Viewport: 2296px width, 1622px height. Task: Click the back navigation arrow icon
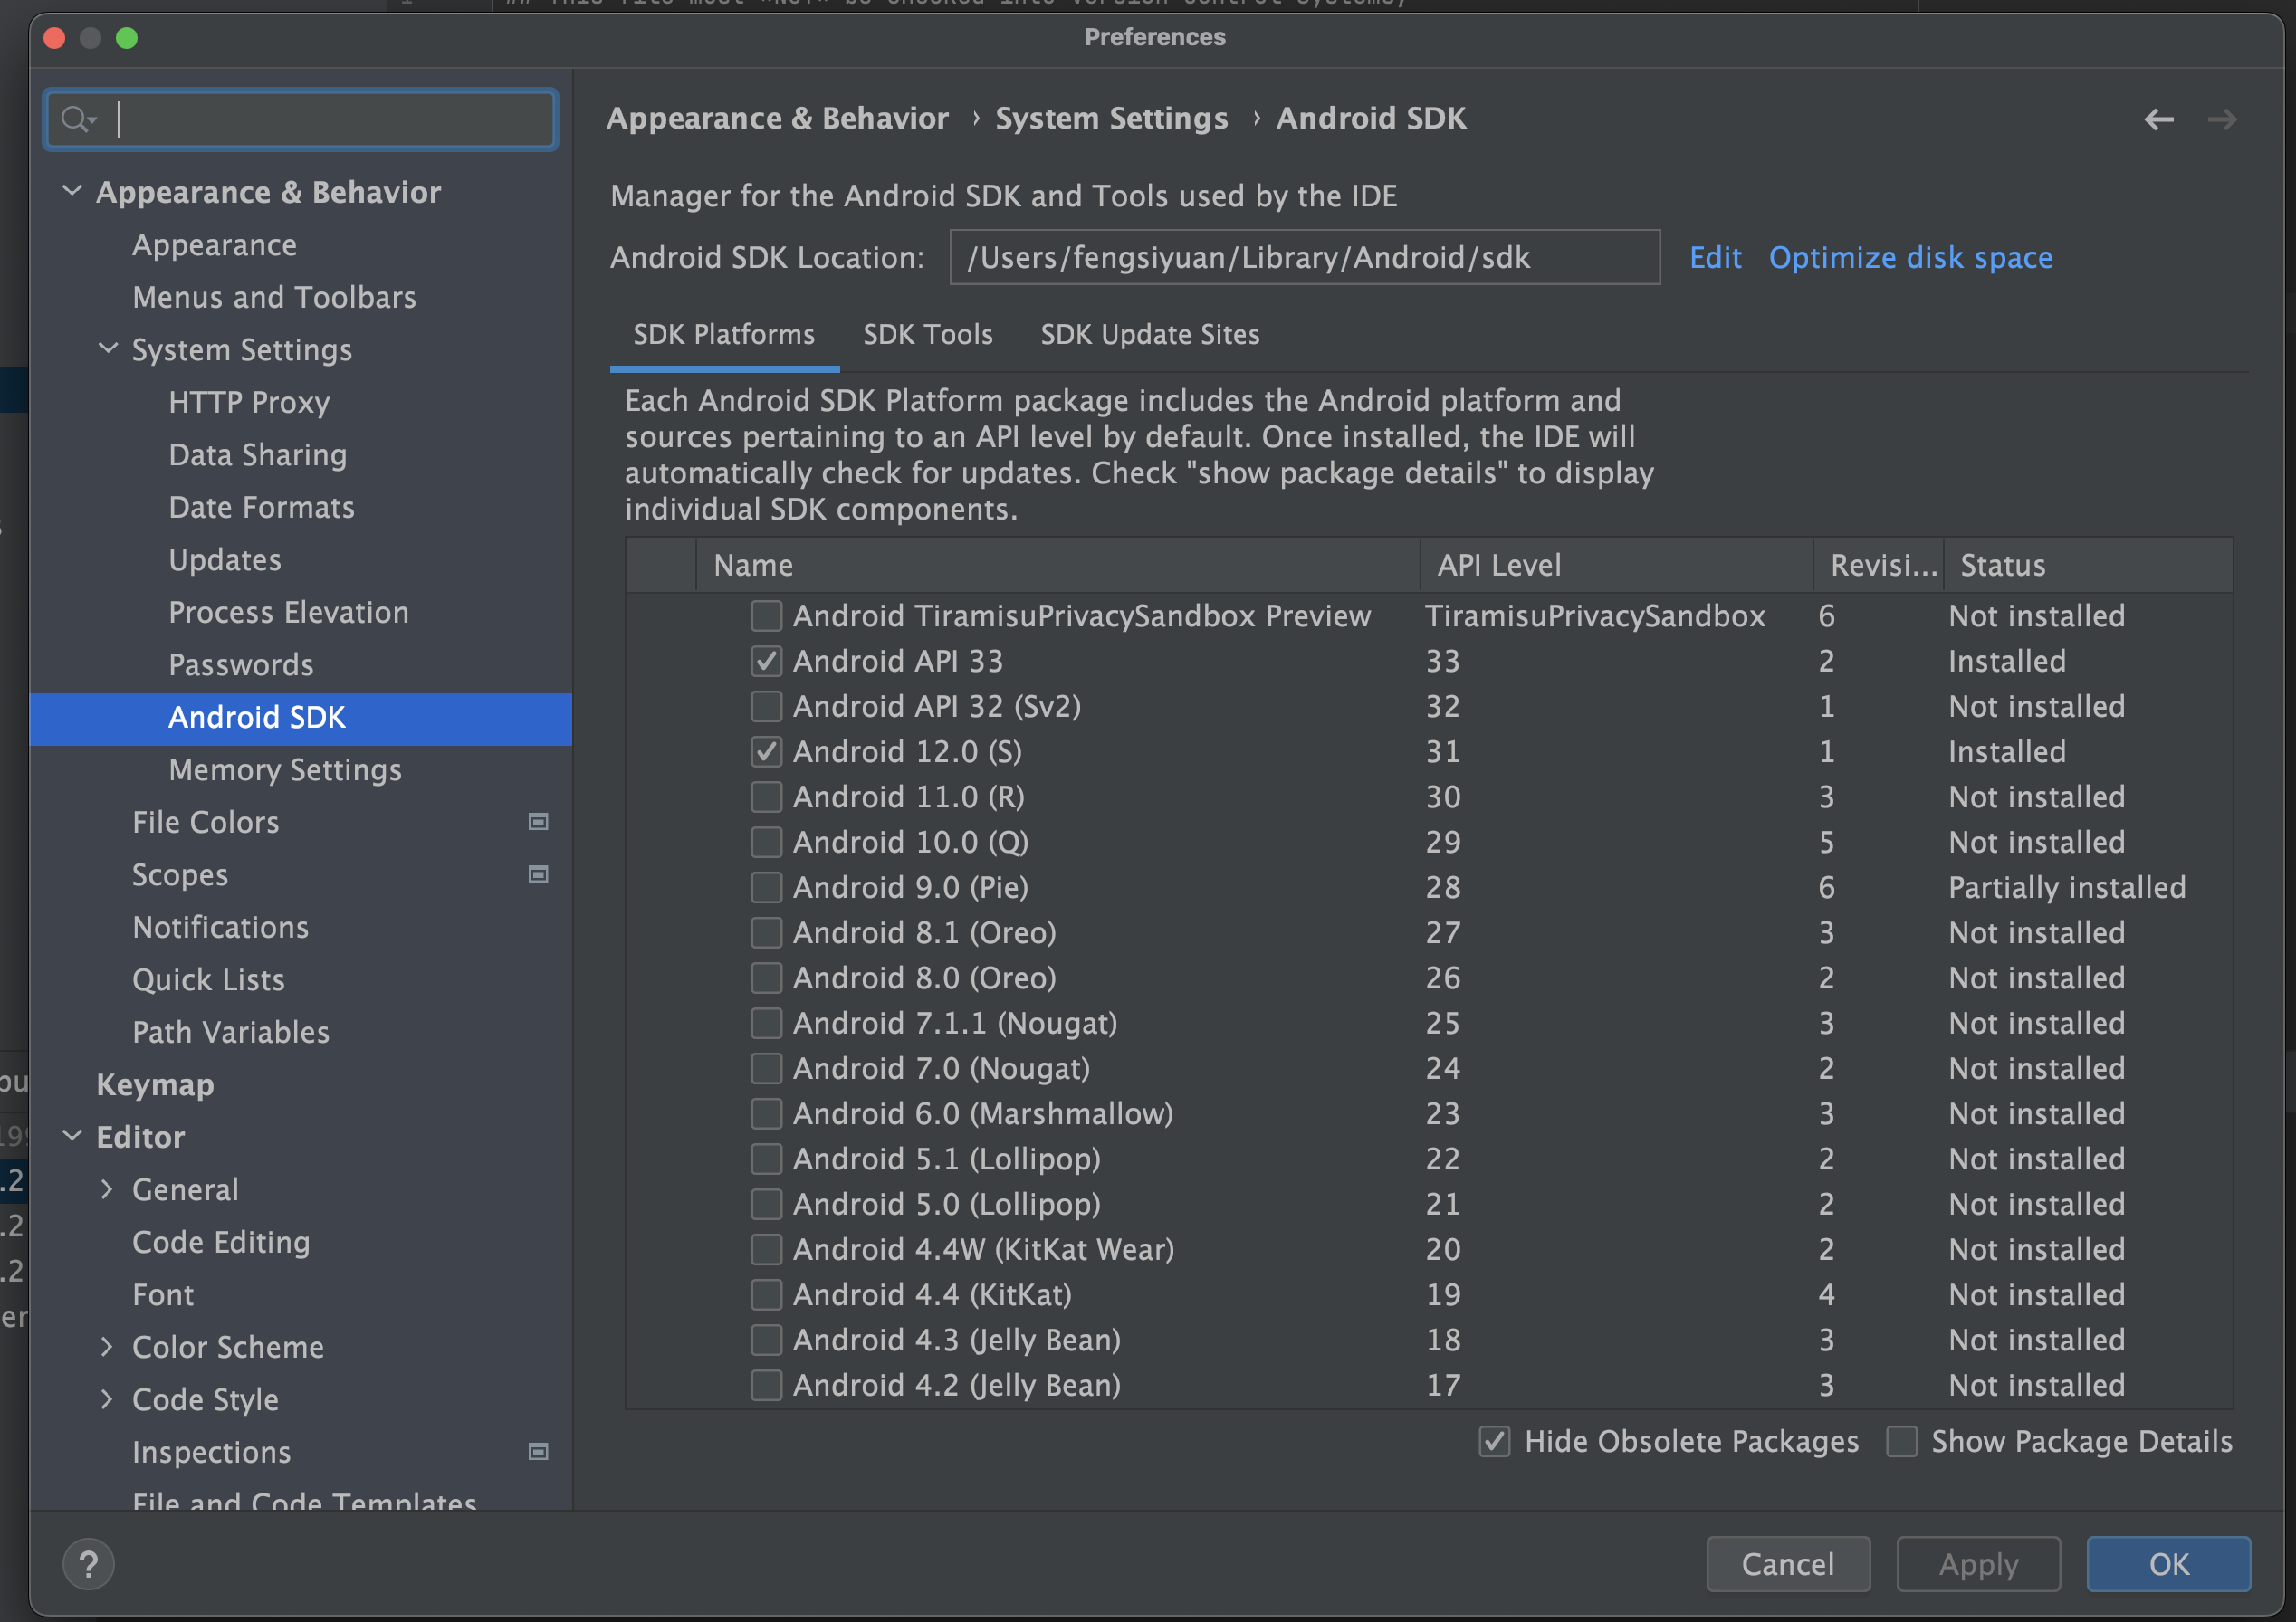pos(2158,120)
